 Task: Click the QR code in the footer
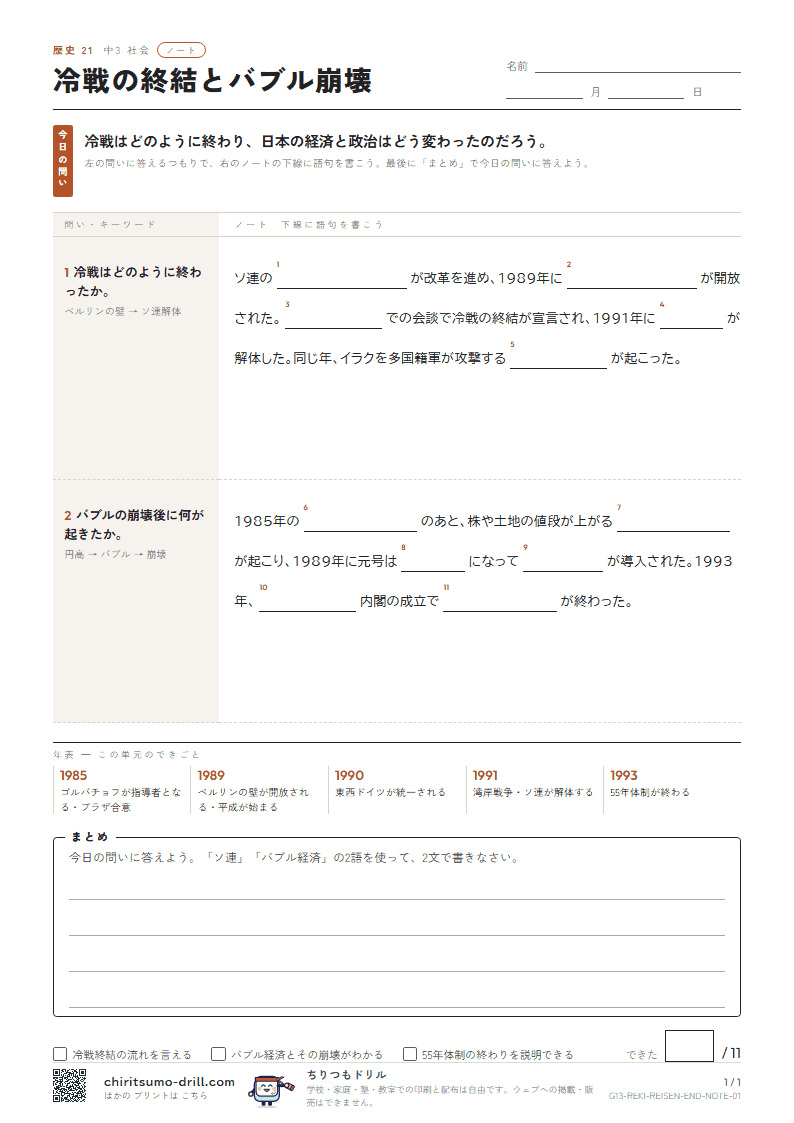(x=69, y=1085)
